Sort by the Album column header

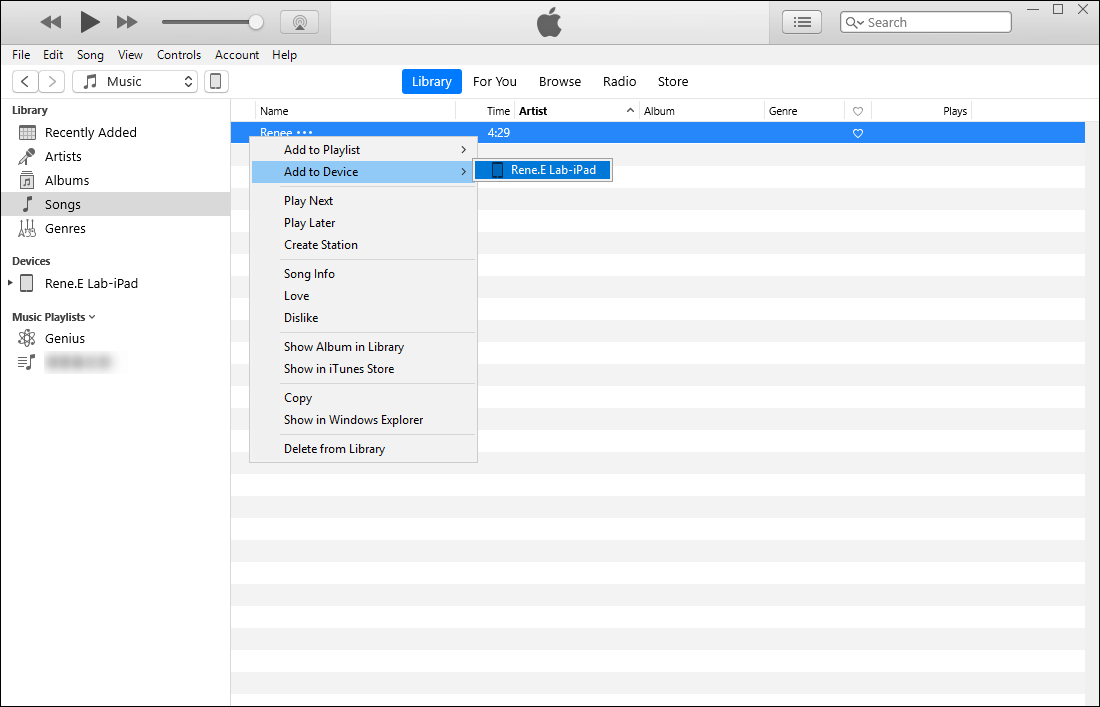[702, 111]
